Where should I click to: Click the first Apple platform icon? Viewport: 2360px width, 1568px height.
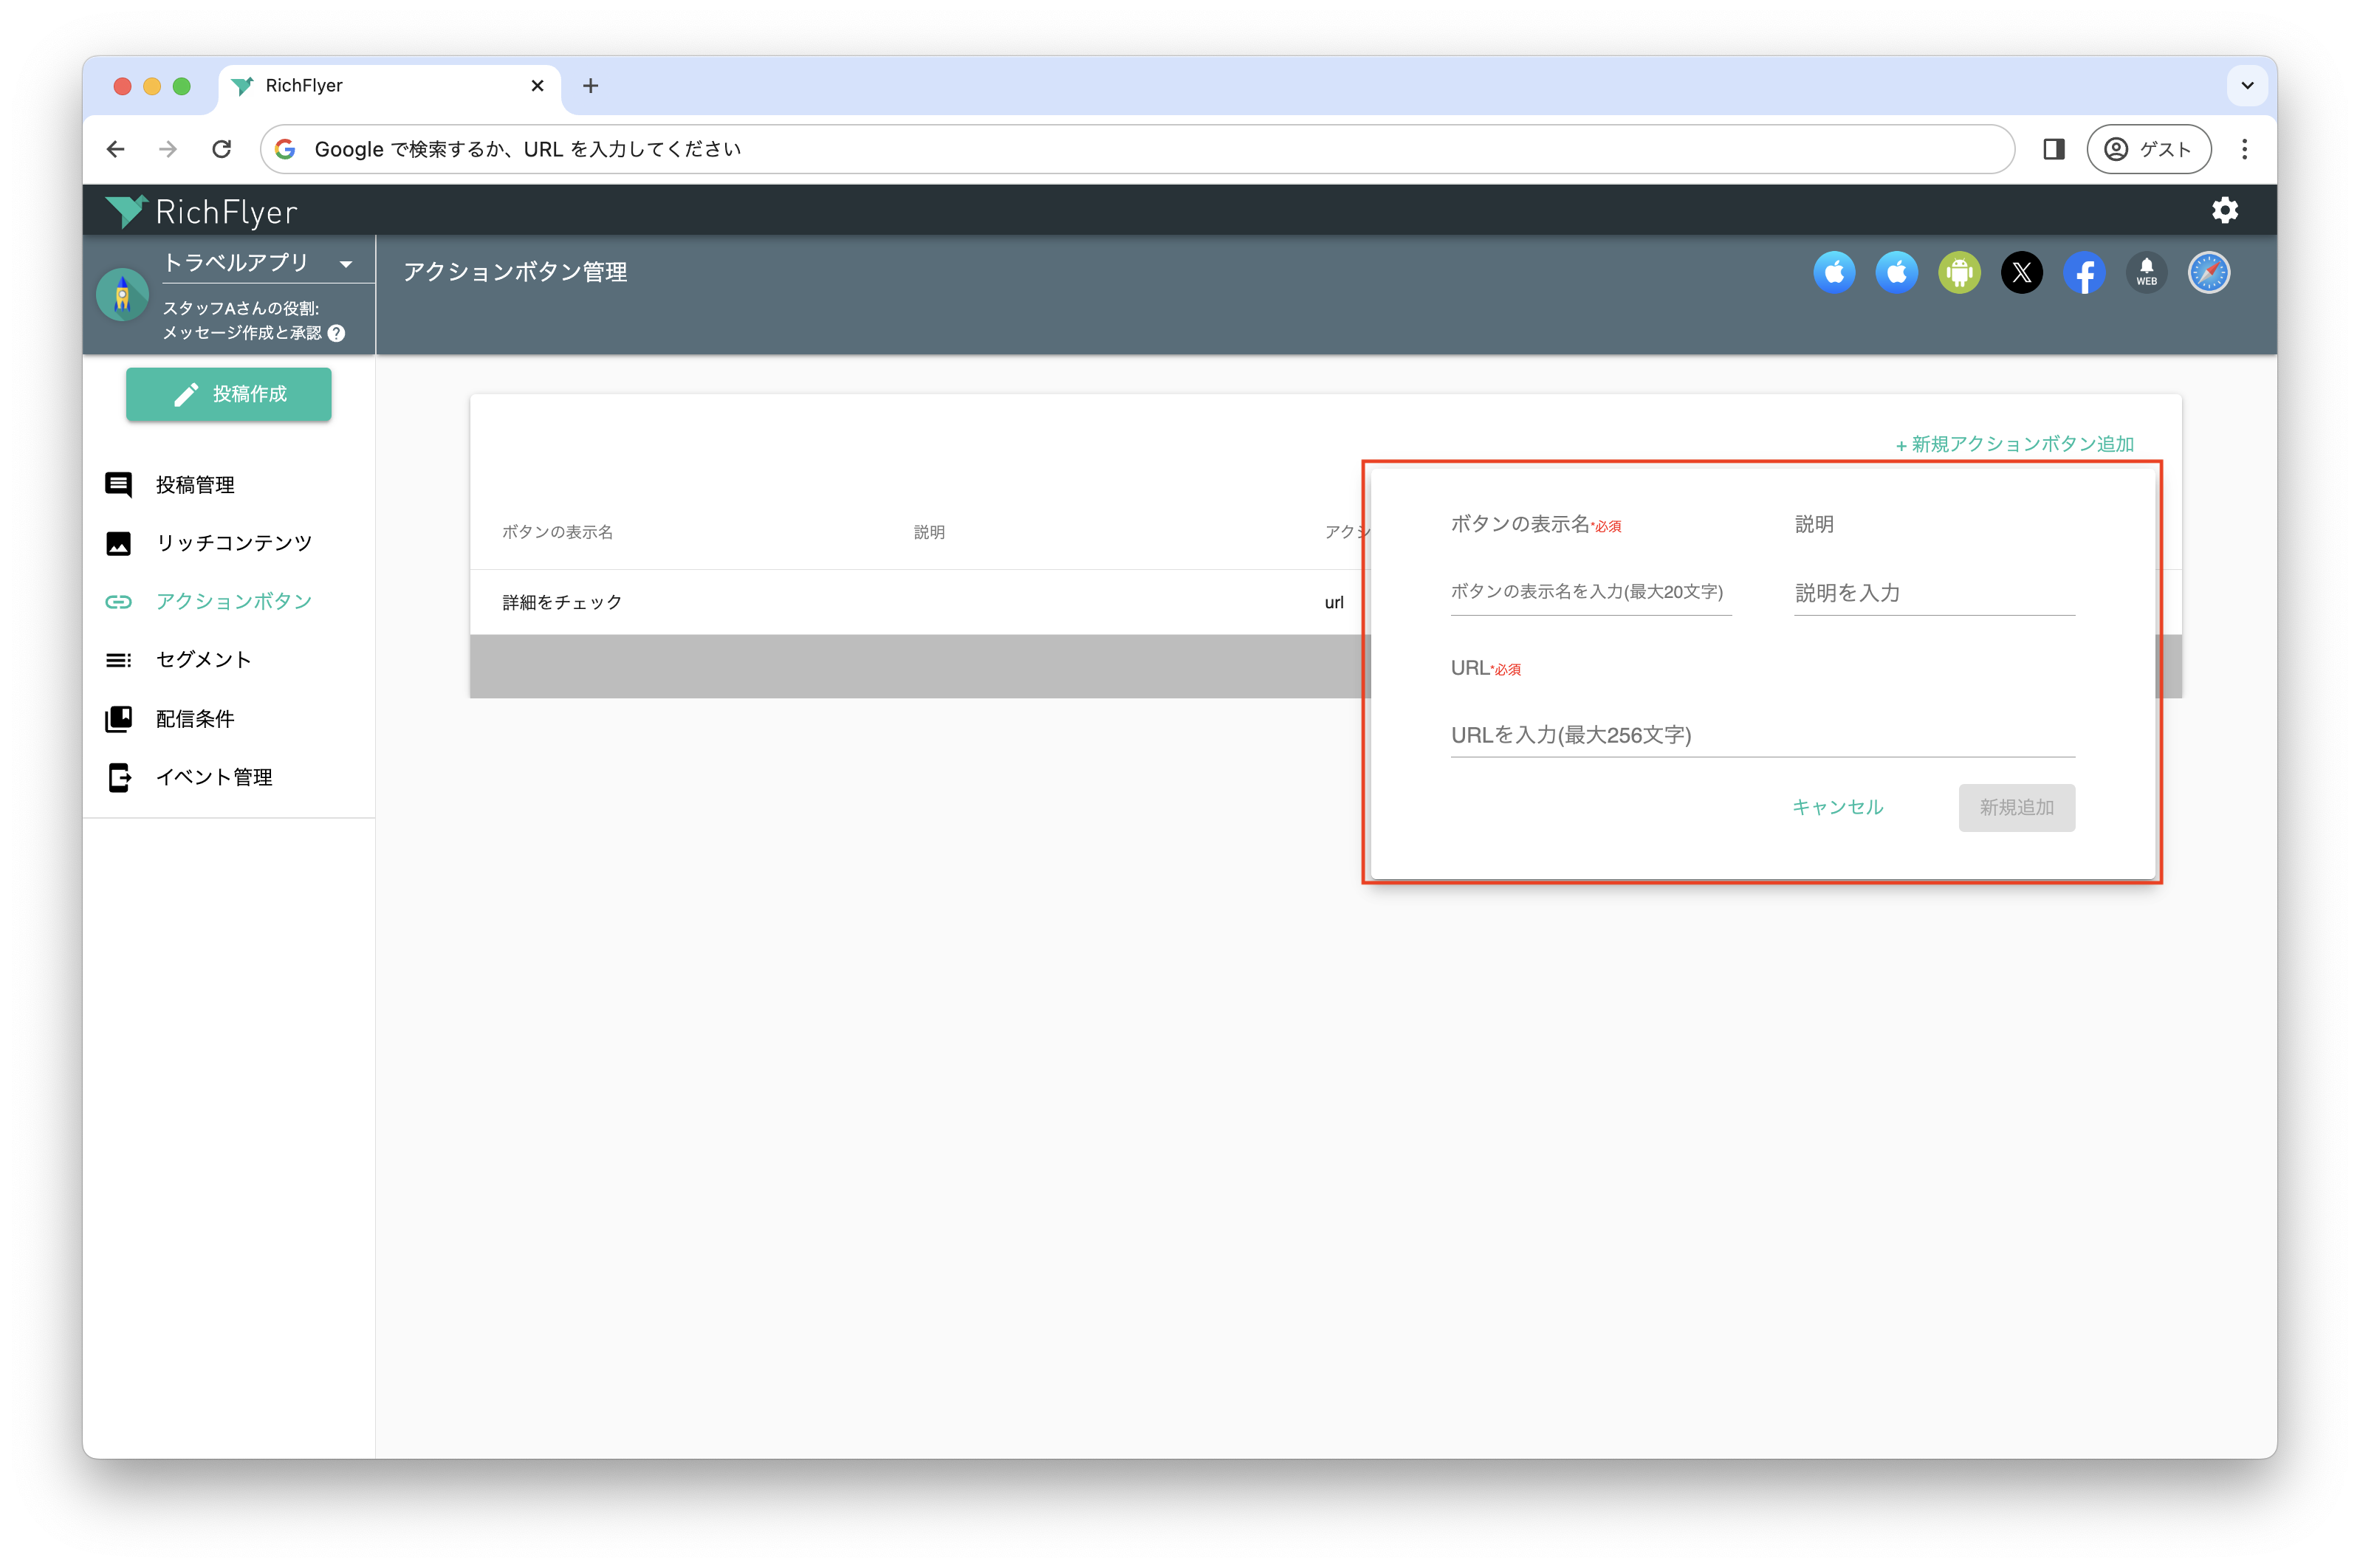point(1834,272)
